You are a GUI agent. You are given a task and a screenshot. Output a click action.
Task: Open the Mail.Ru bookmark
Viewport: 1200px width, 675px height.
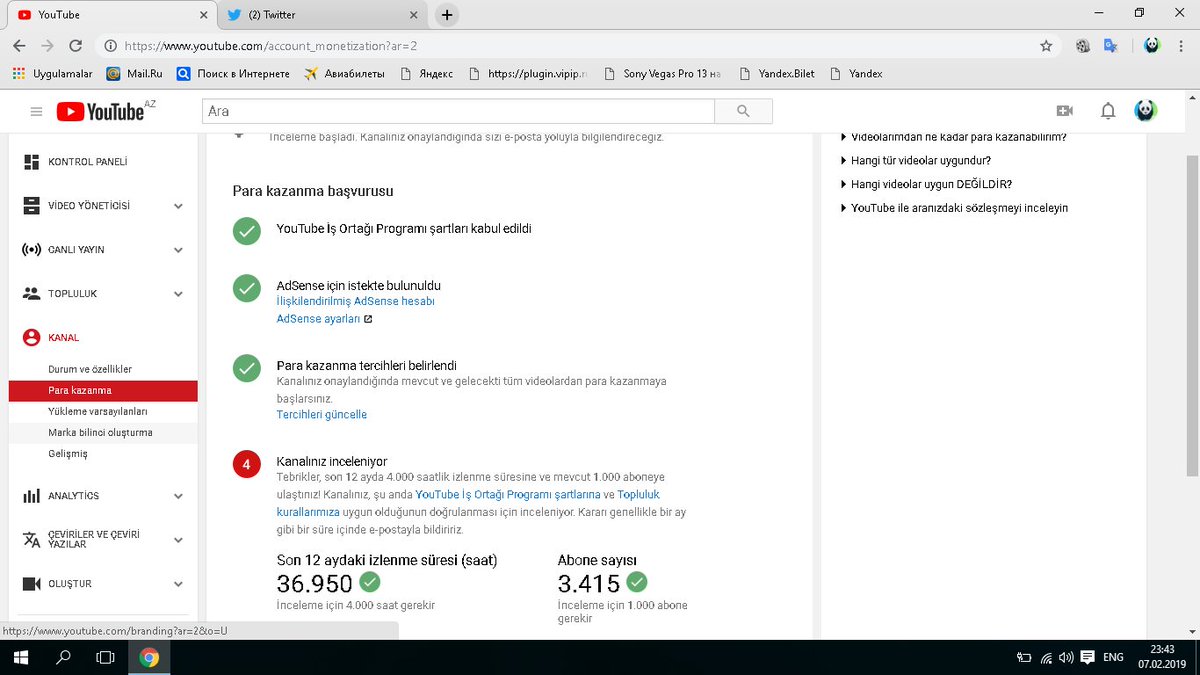[135, 74]
